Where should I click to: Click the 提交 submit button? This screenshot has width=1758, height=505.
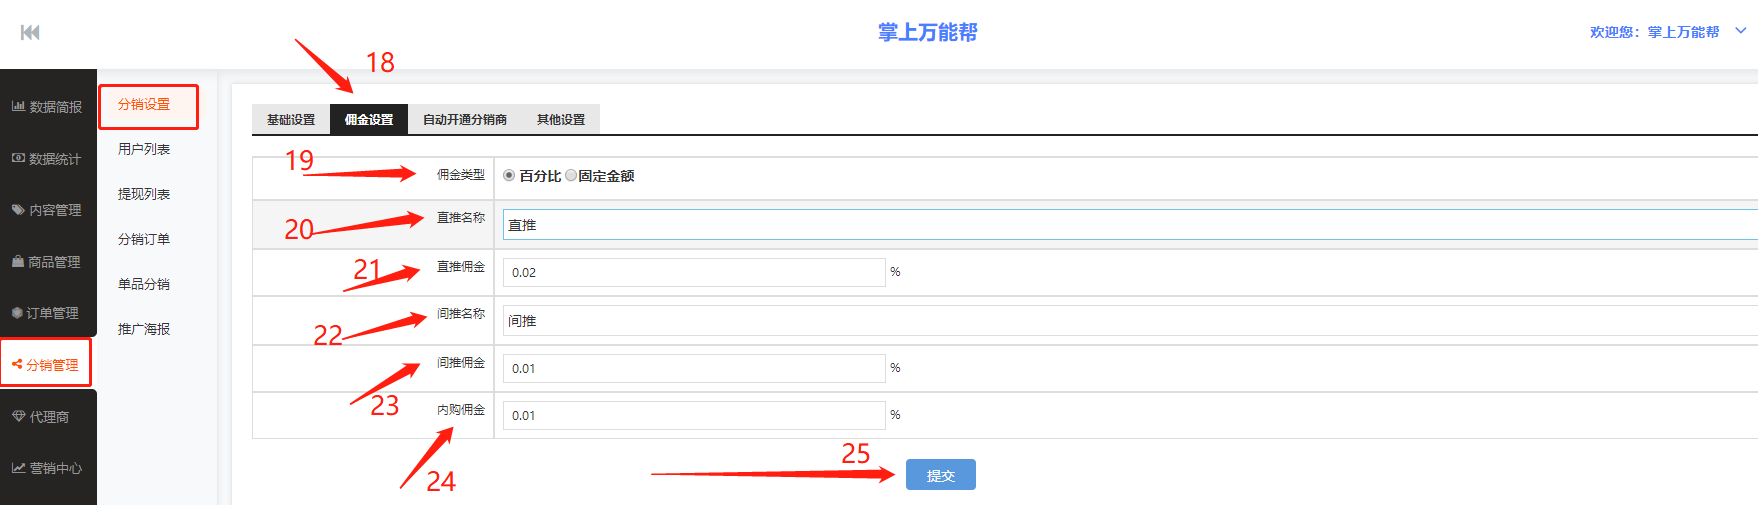940,475
